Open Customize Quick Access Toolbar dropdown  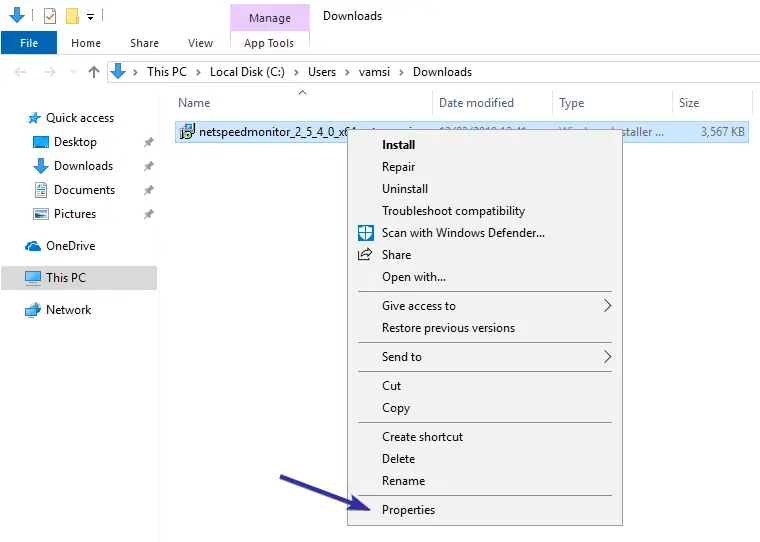pos(90,17)
